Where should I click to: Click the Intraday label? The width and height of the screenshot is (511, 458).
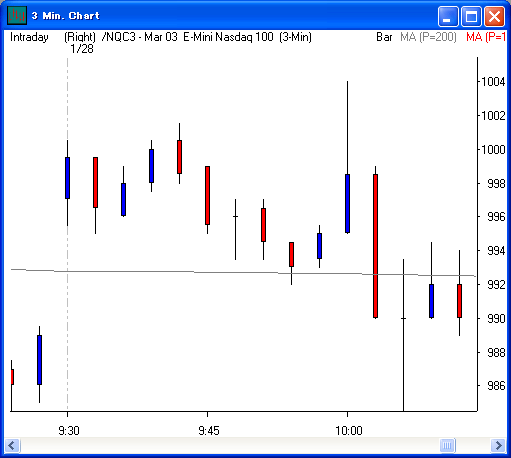29,37
